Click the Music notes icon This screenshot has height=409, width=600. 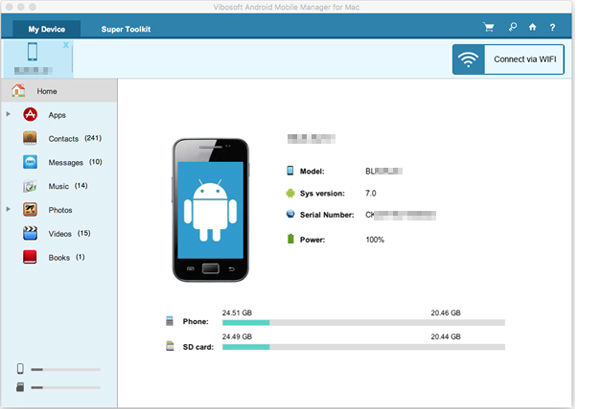[x=30, y=186]
